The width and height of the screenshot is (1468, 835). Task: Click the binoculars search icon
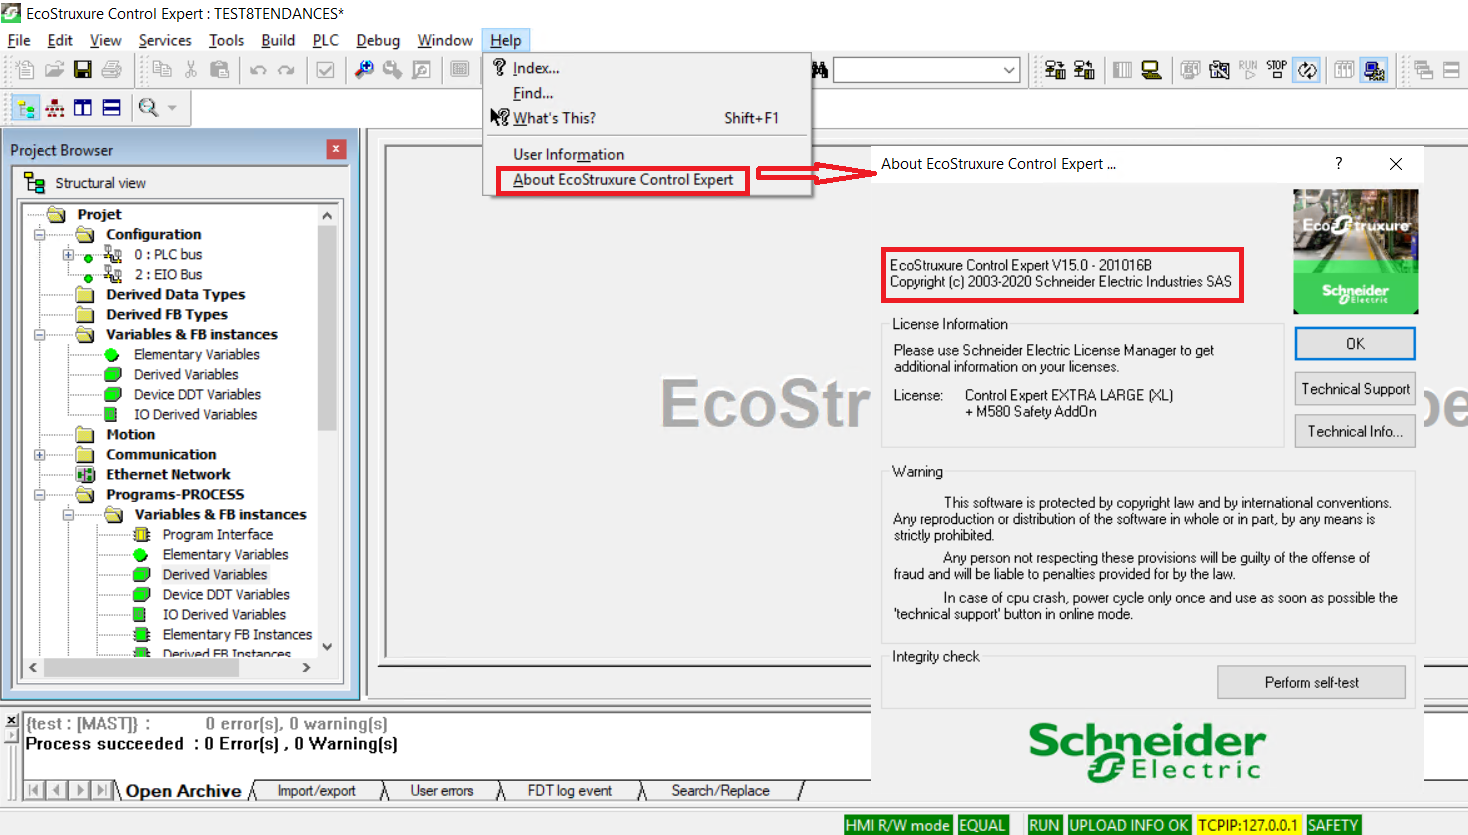pyautogui.click(x=820, y=69)
